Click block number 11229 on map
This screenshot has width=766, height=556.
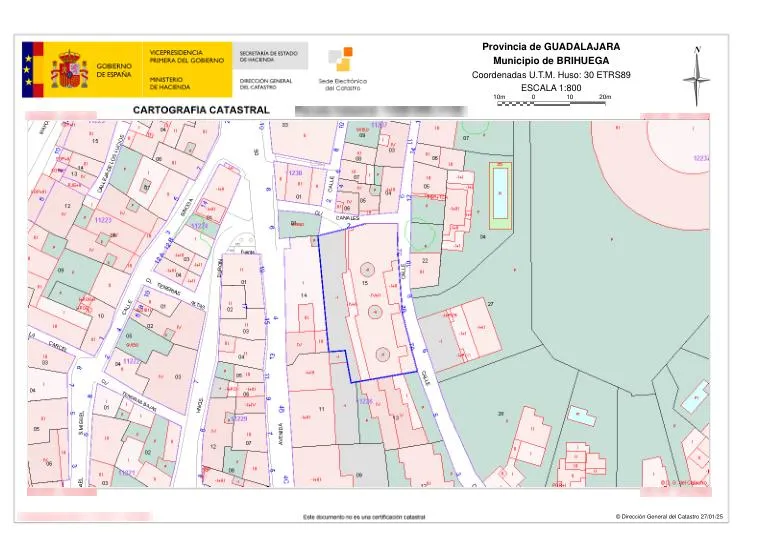pos(239,419)
